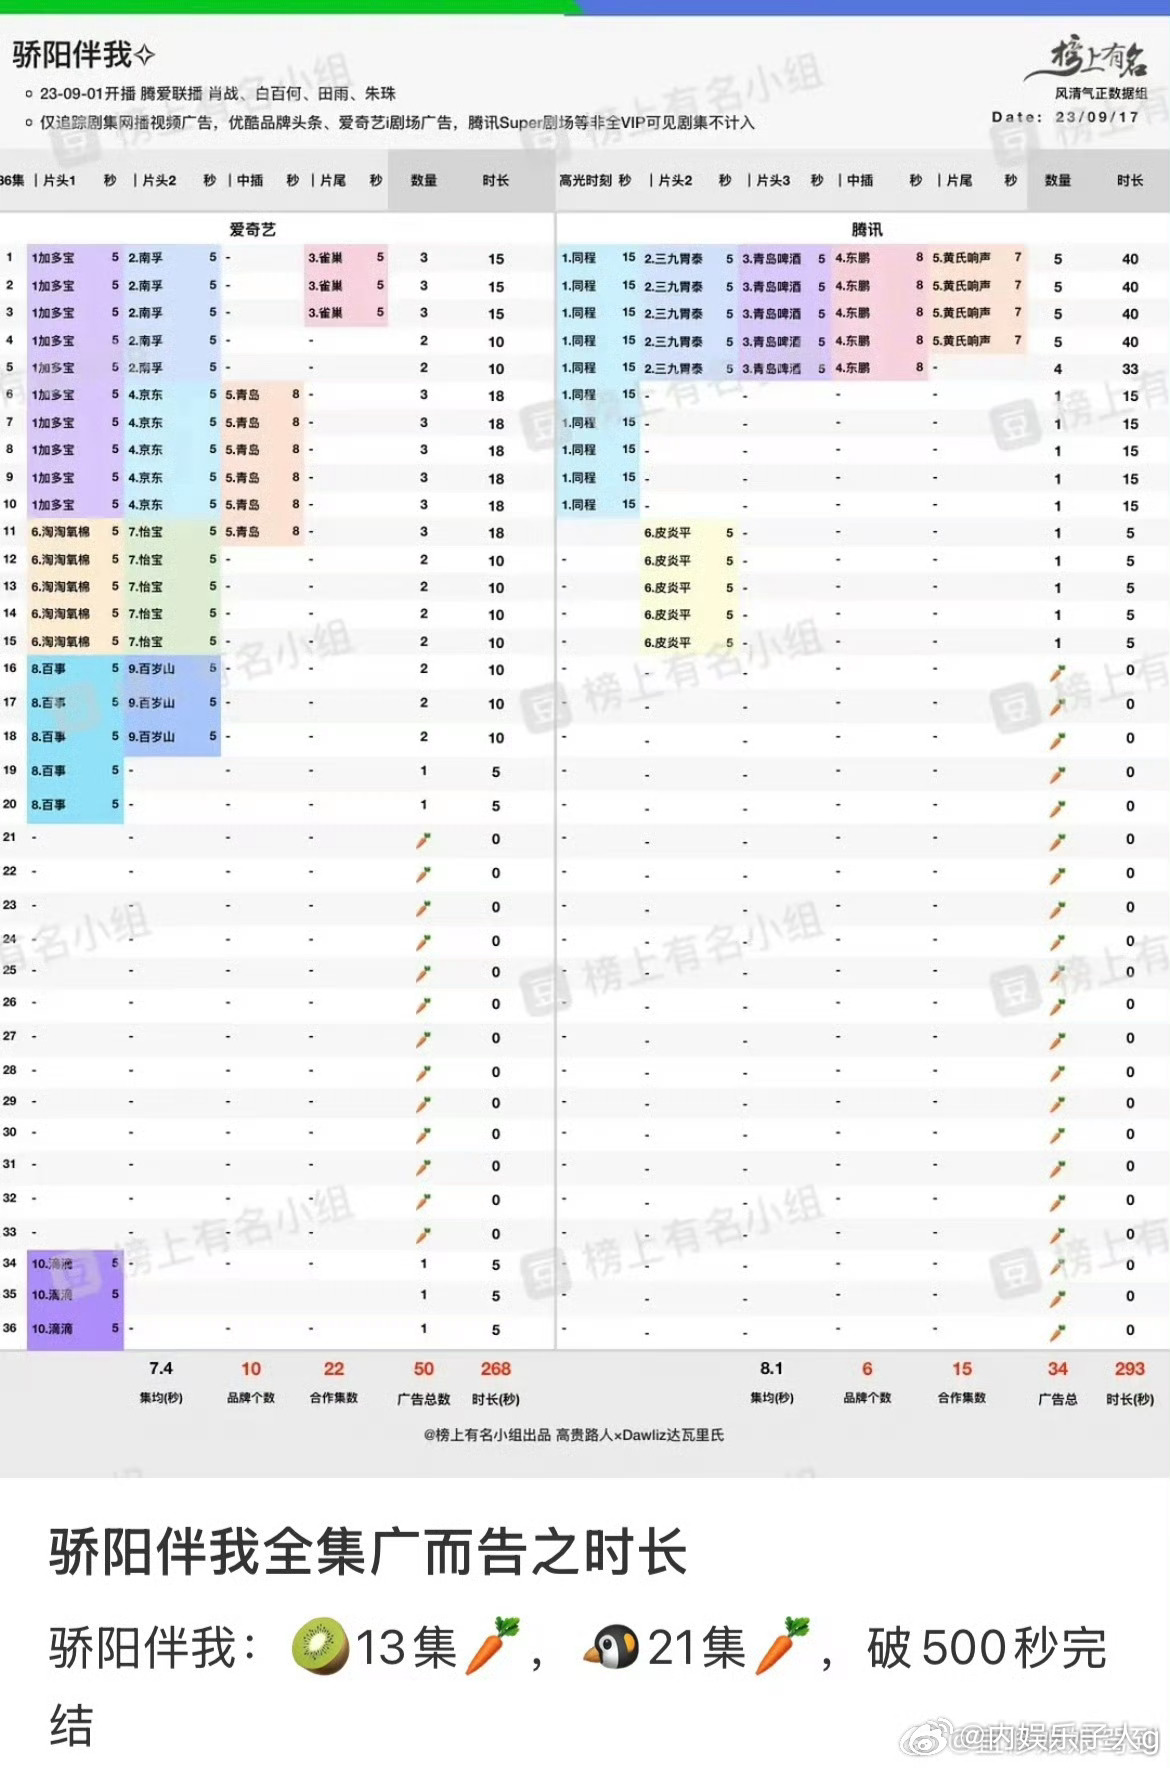This screenshot has width=1170, height=1768.
Task: Click the Tencent average value 8.1
Action: 772,1368
